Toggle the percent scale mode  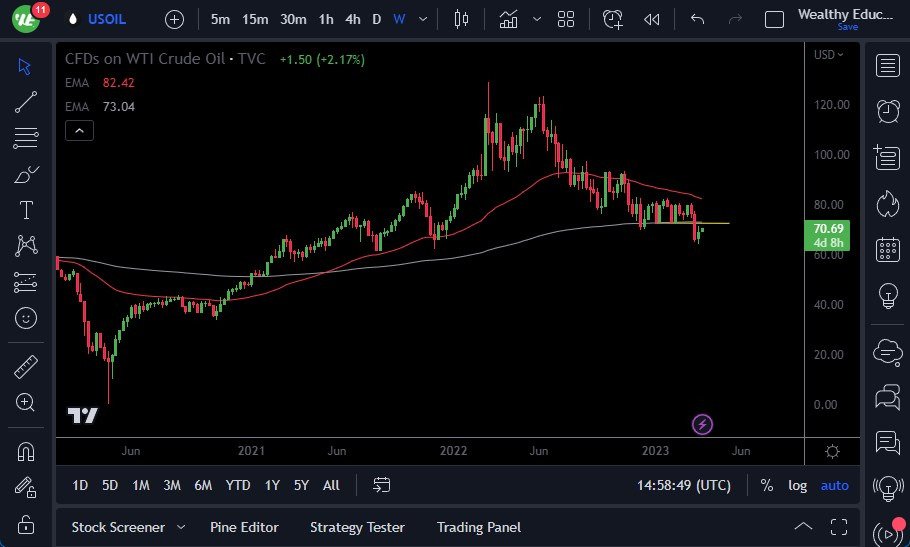pyautogui.click(x=767, y=486)
